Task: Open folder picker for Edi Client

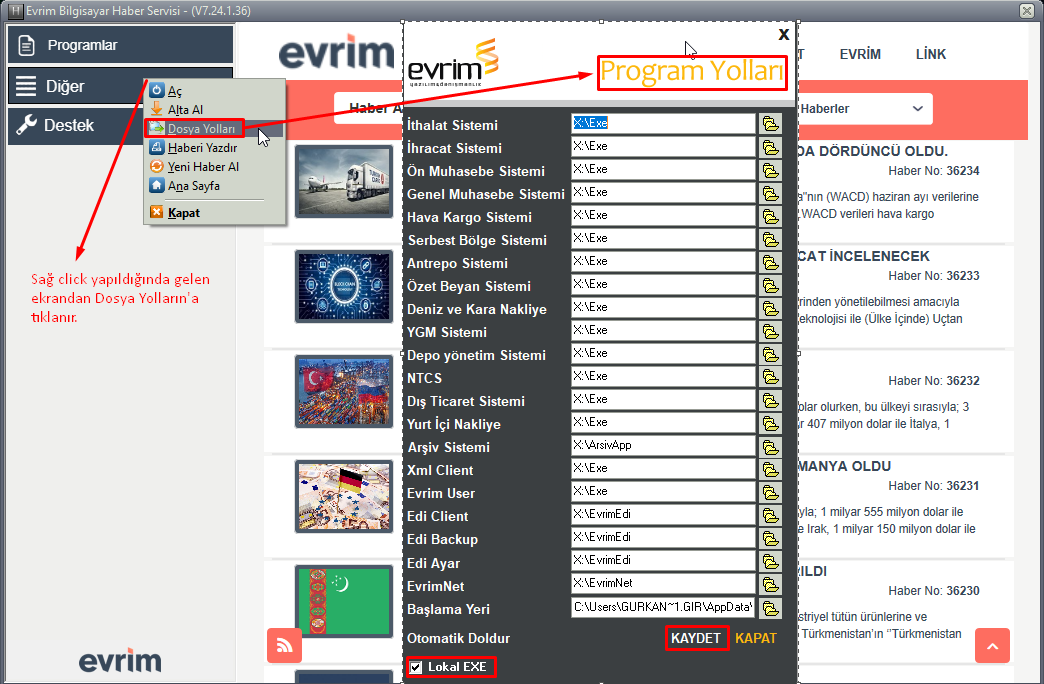Action: pos(770,515)
